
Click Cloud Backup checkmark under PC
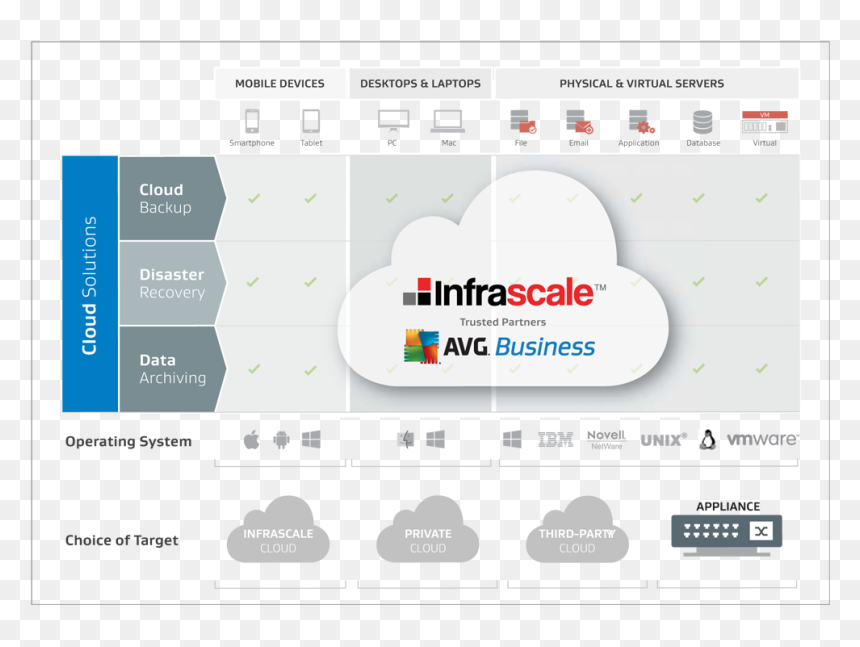pyautogui.click(x=392, y=198)
